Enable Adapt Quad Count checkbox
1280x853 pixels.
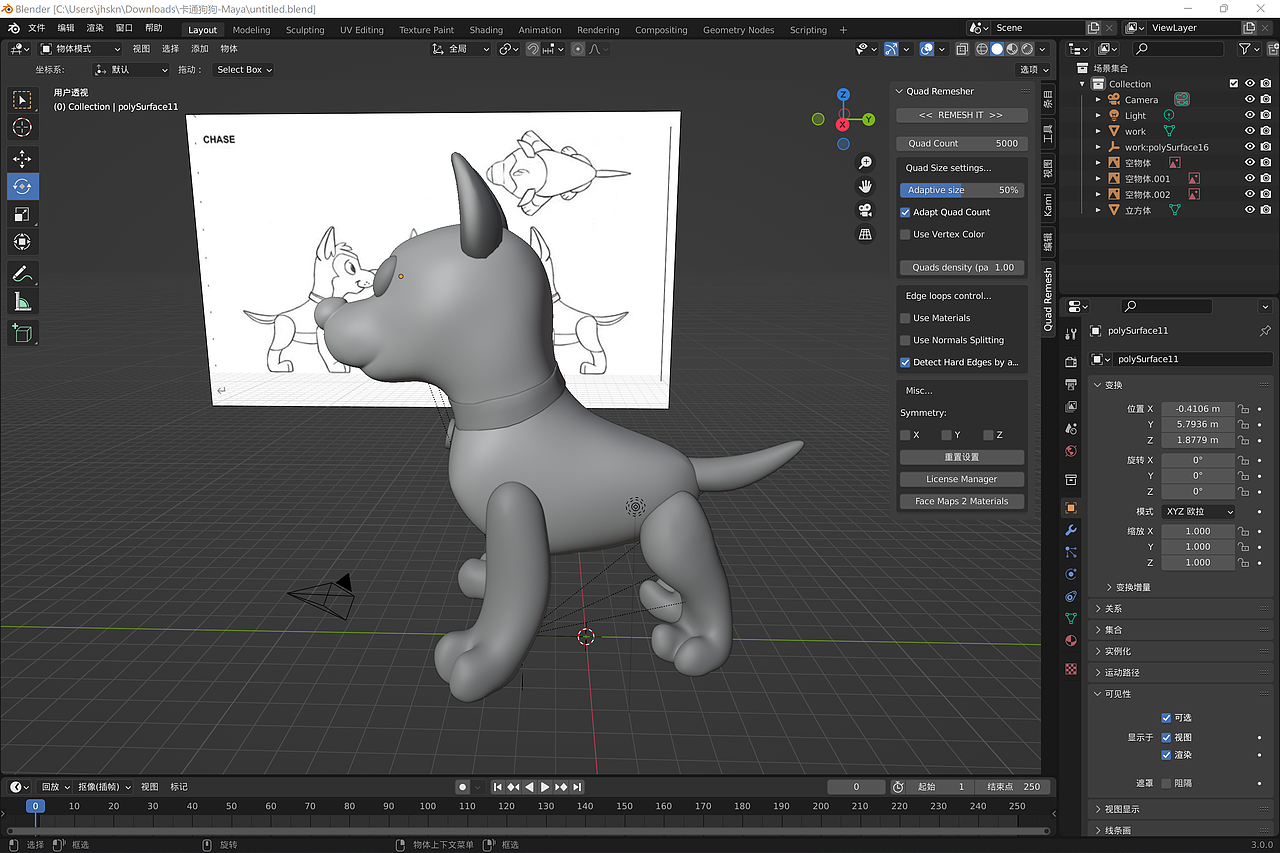(x=905, y=212)
